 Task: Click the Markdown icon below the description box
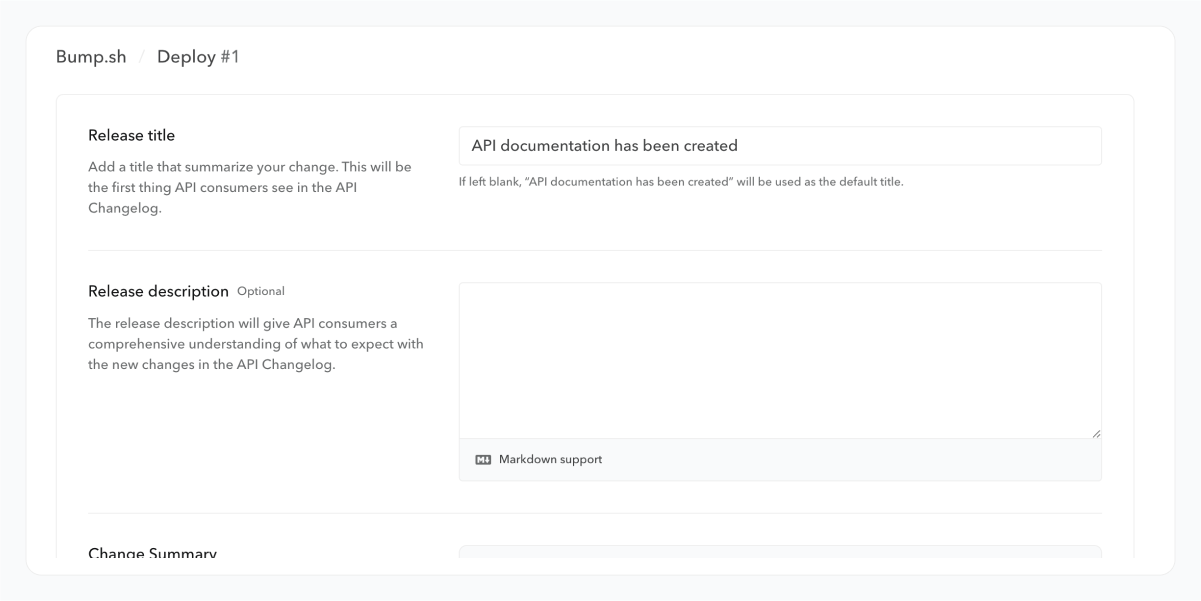tap(483, 460)
